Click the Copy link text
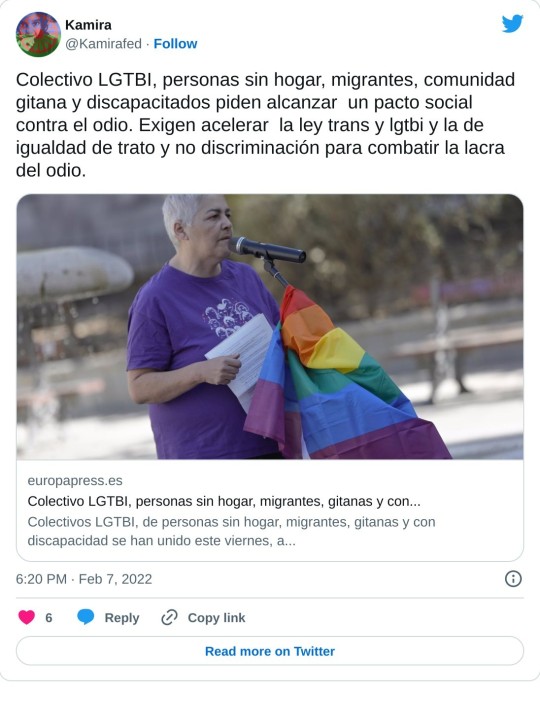 click(x=216, y=617)
